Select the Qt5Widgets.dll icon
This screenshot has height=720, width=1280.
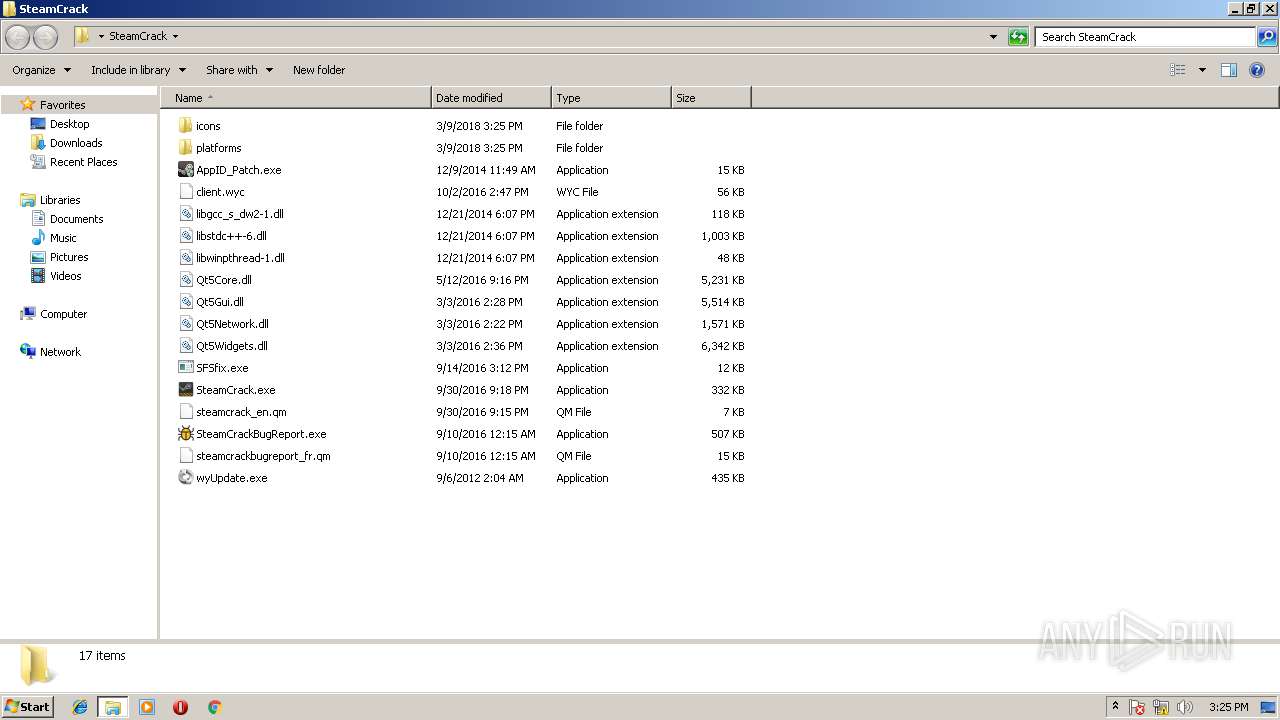[x=185, y=346]
